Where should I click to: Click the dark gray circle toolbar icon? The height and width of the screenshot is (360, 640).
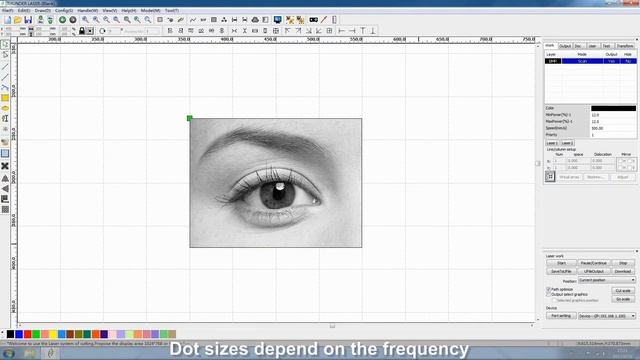click(73, 20)
